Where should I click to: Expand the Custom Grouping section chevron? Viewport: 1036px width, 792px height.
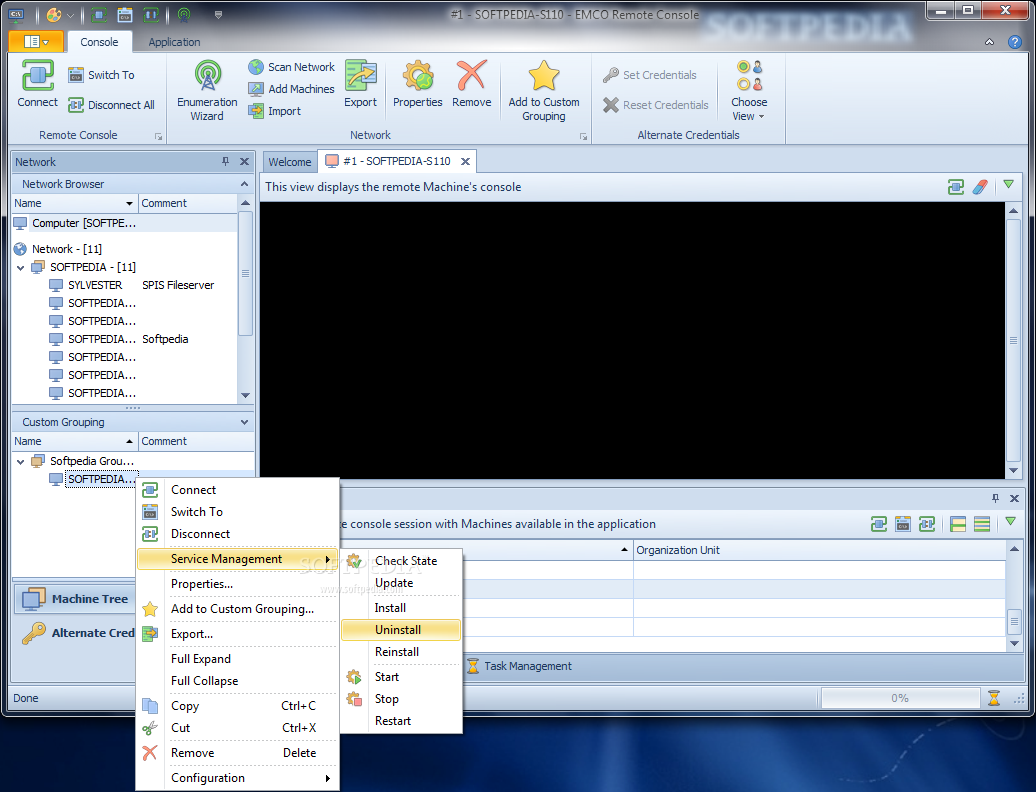tap(244, 422)
